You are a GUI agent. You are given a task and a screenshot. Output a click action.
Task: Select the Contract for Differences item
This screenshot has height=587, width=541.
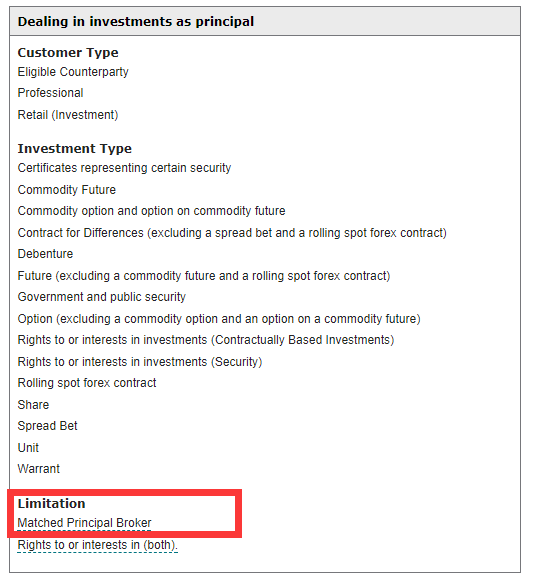(x=232, y=233)
